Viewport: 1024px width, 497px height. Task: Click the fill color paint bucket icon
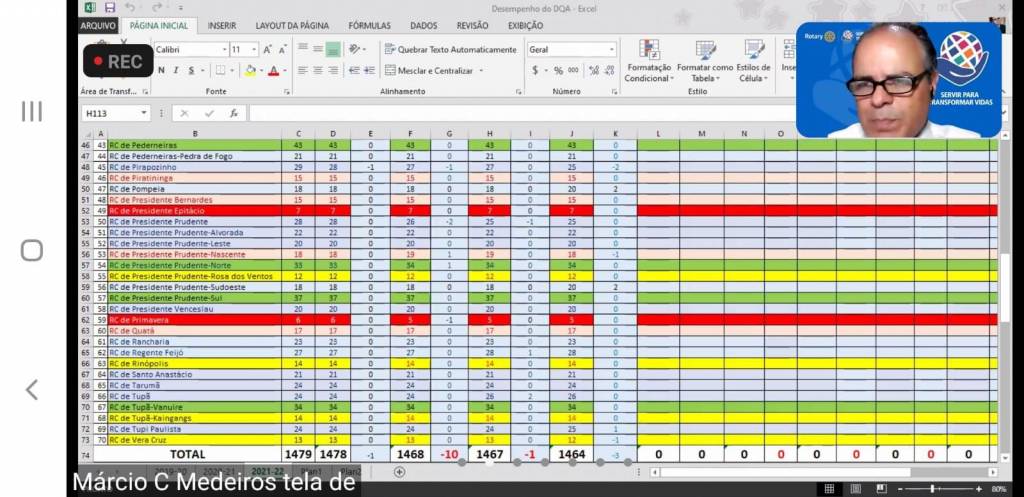249,70
